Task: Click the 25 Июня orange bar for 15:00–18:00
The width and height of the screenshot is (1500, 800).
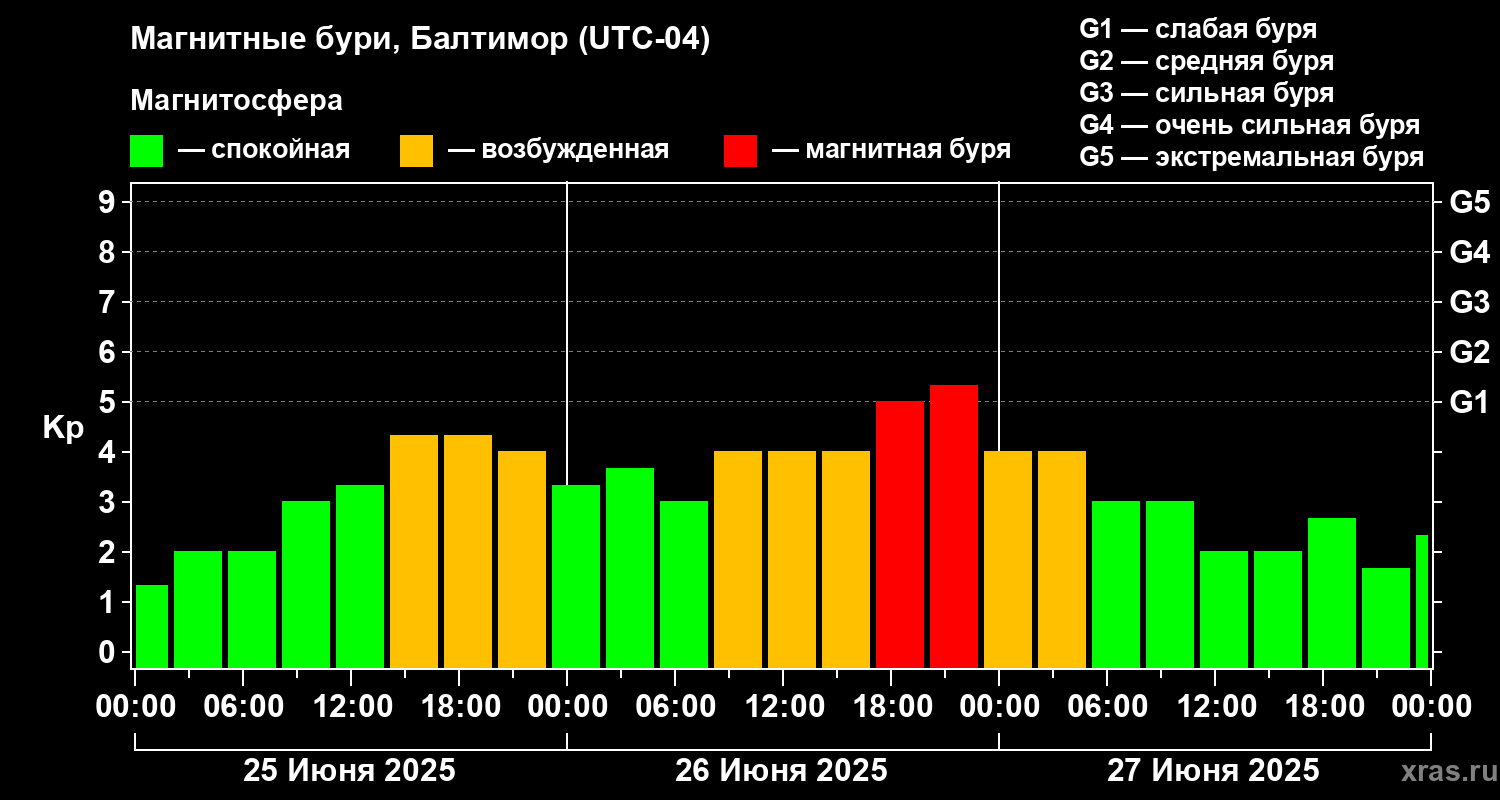Action: (414, 551)
